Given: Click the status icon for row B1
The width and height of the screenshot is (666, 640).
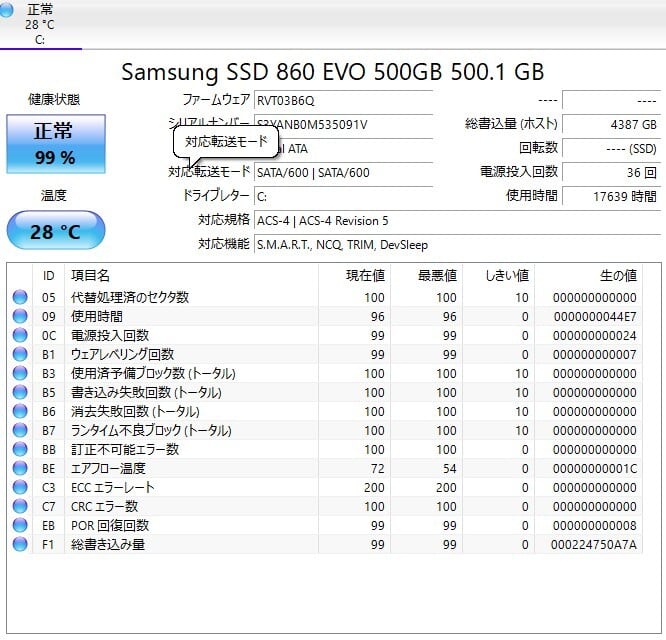Looking at the screenshot, I should (x=20, y=354).
